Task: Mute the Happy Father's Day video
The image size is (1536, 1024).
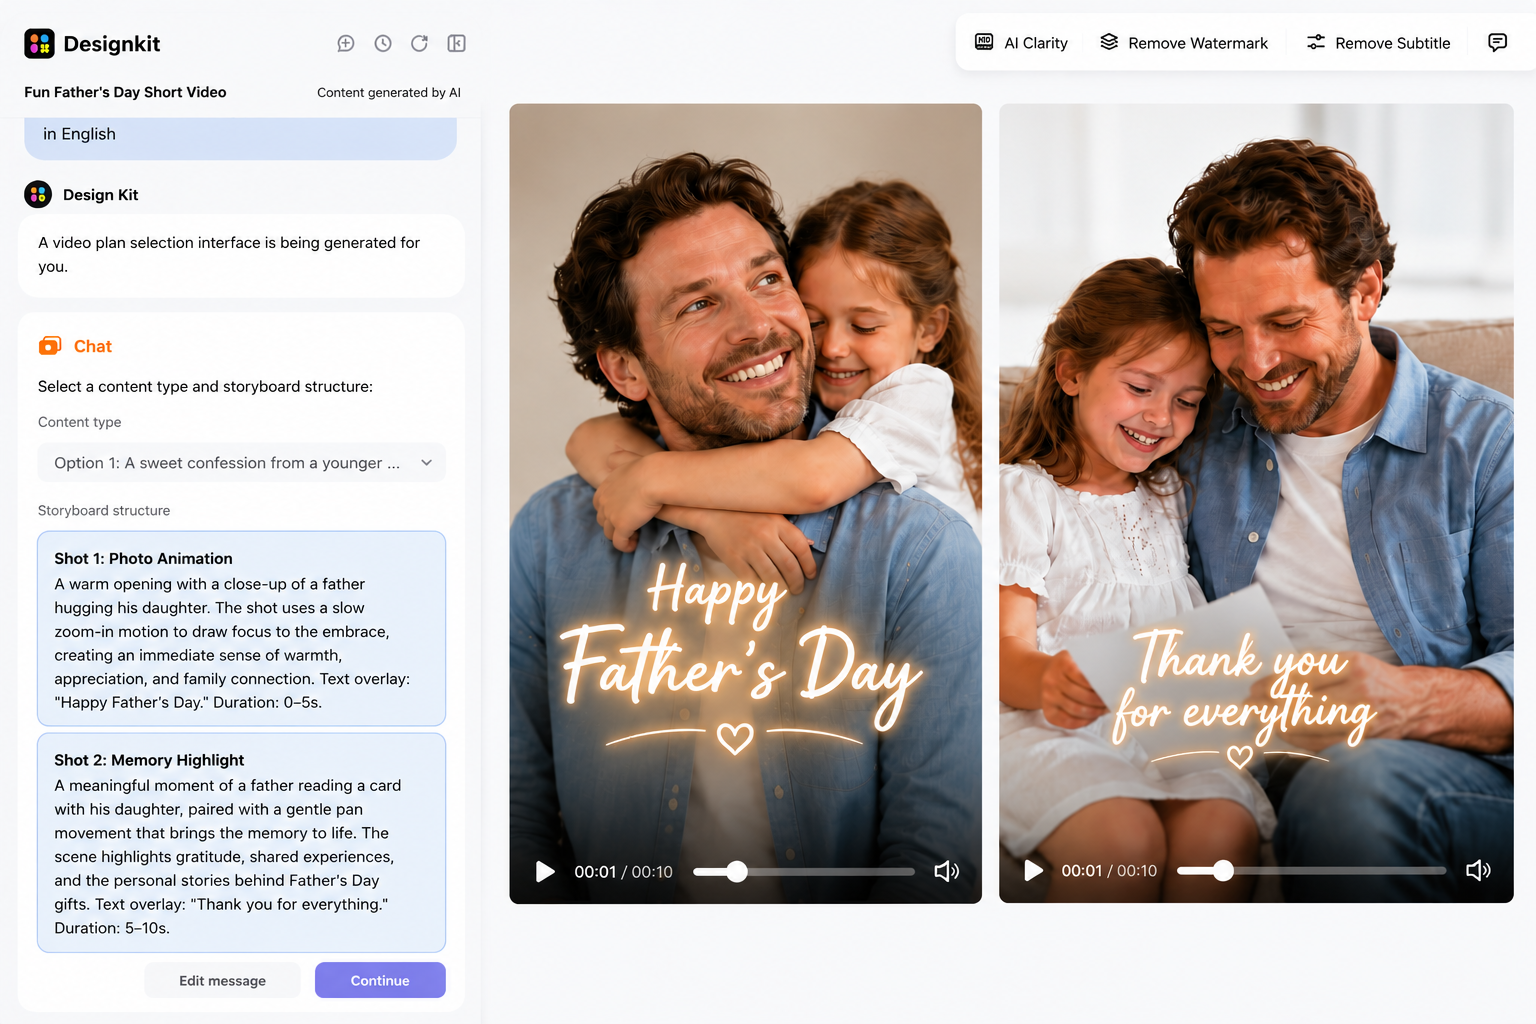Action: tap(946, 871)
